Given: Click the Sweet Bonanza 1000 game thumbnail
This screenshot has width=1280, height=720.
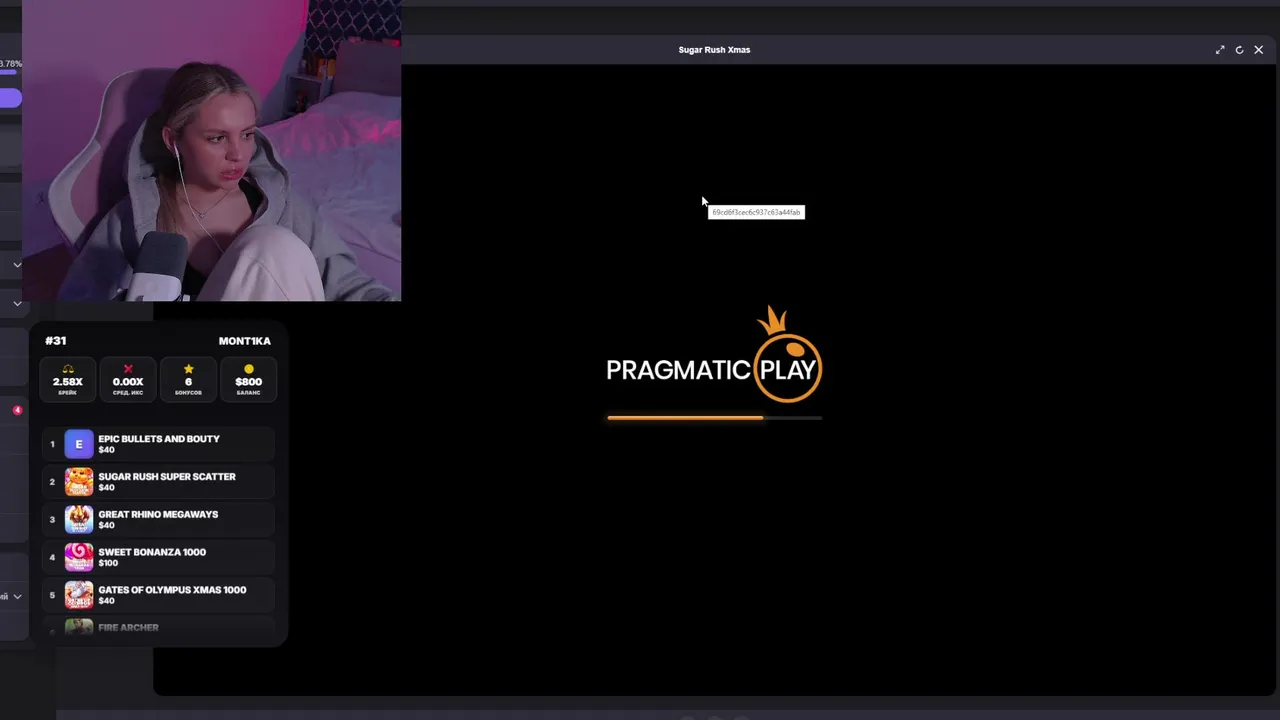Looking at the screenshot, I should coord(79,557).
